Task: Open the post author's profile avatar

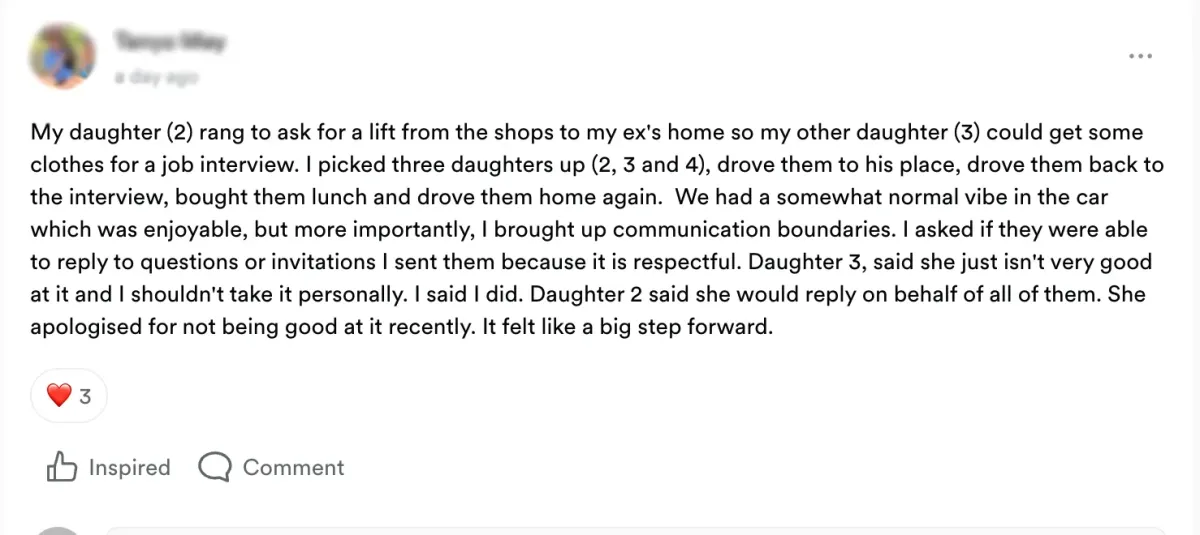Action: (x=64, y=56)
